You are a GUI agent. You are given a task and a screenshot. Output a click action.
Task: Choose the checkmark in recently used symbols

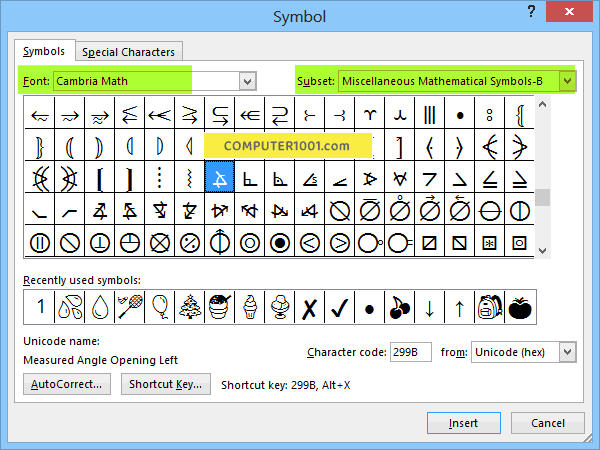coord(340,307)
